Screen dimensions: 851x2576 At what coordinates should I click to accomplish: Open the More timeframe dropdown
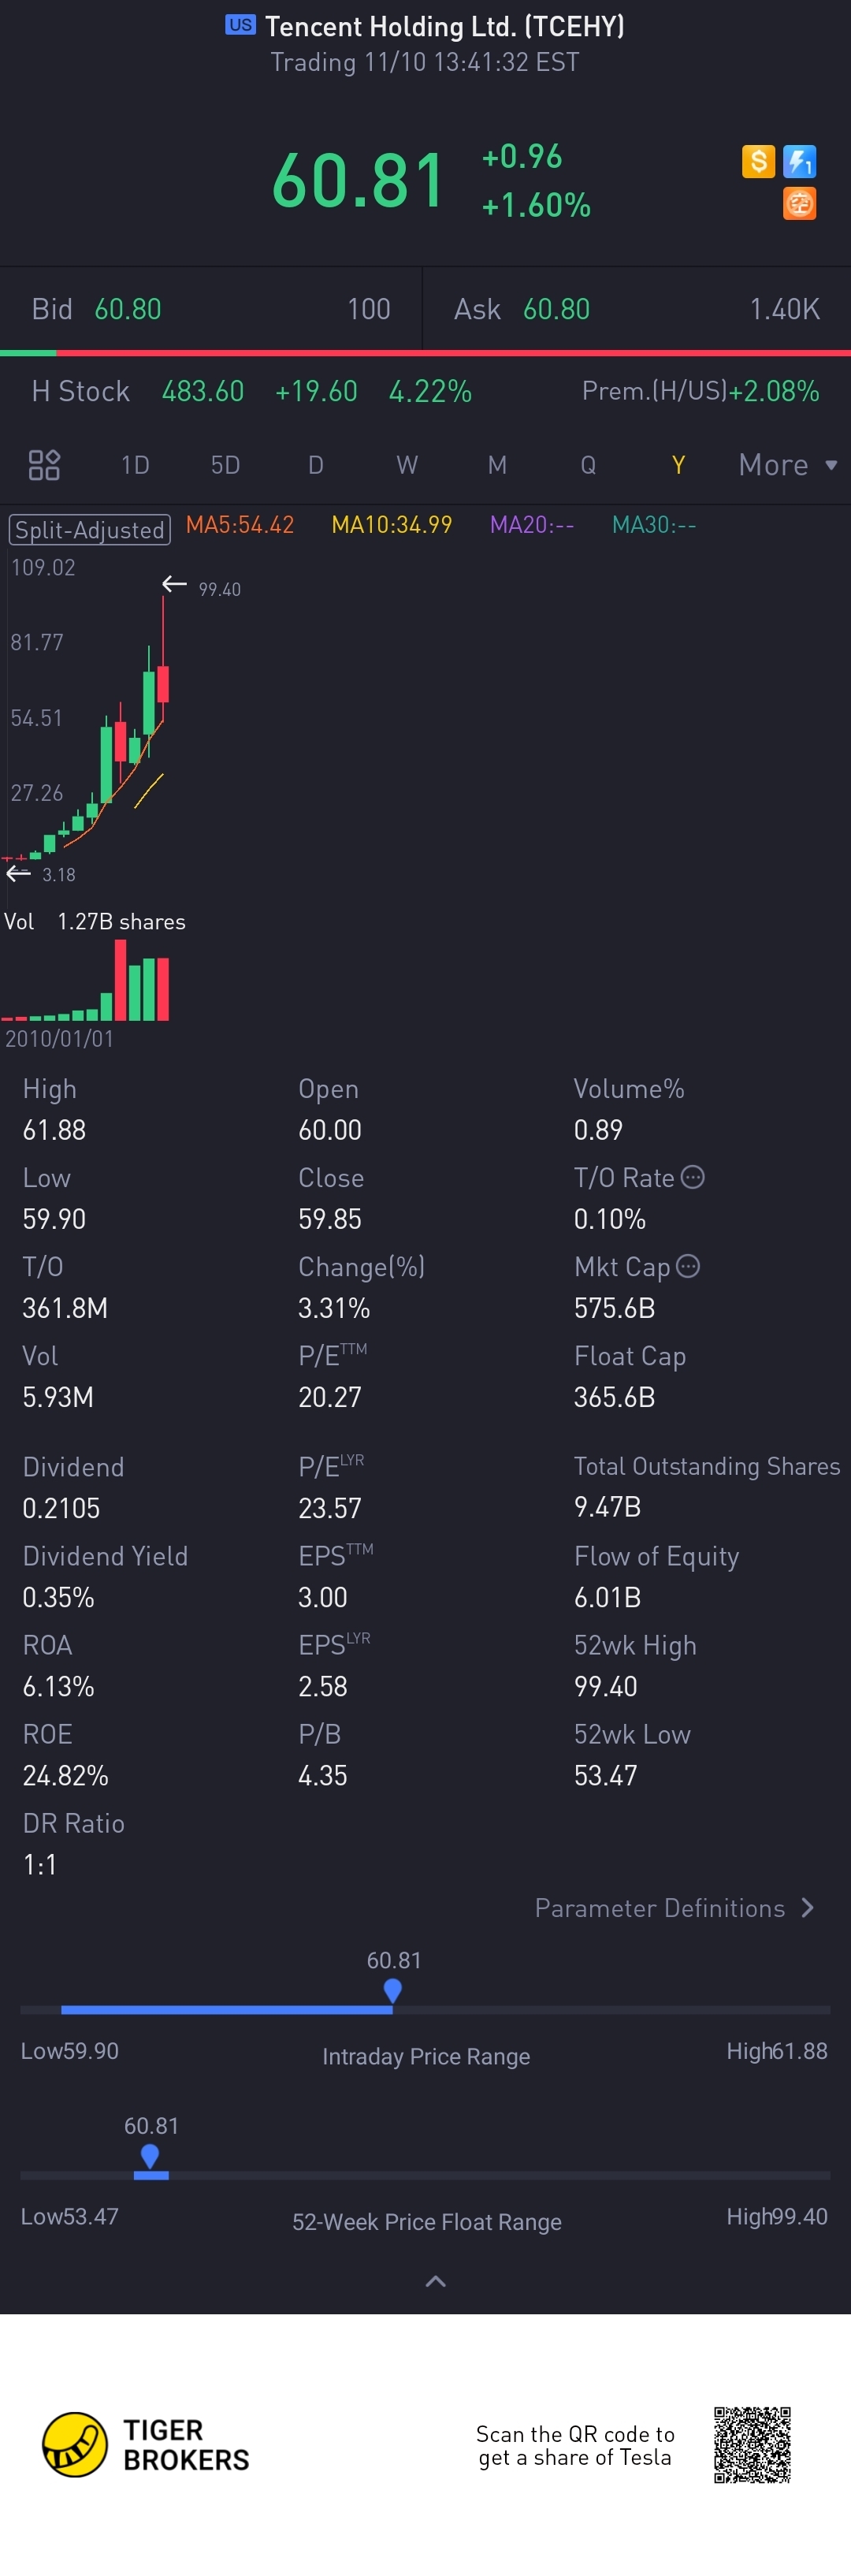[787, 465]
